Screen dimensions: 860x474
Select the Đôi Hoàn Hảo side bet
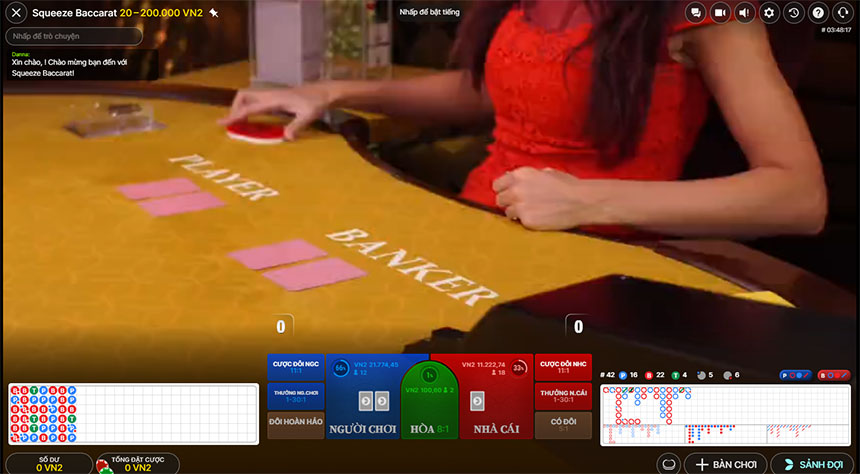click(x=296, y=425)
